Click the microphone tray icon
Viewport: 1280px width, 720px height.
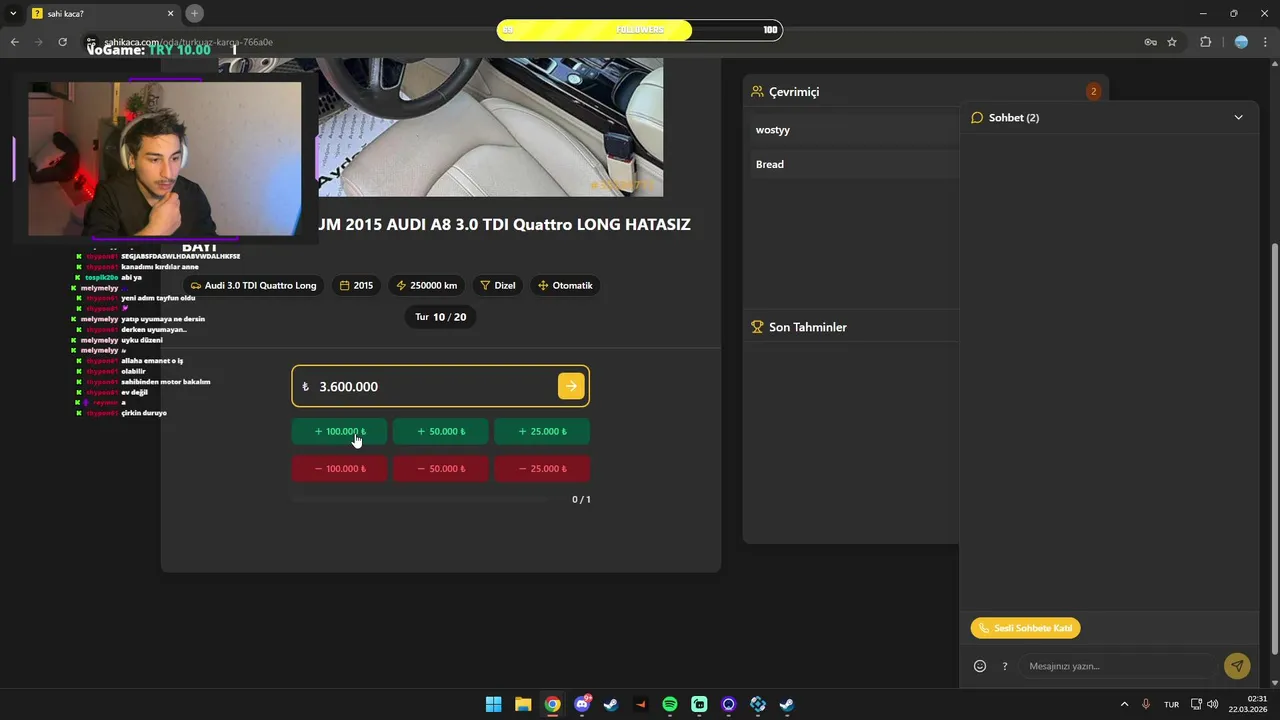coord(1146,704)
